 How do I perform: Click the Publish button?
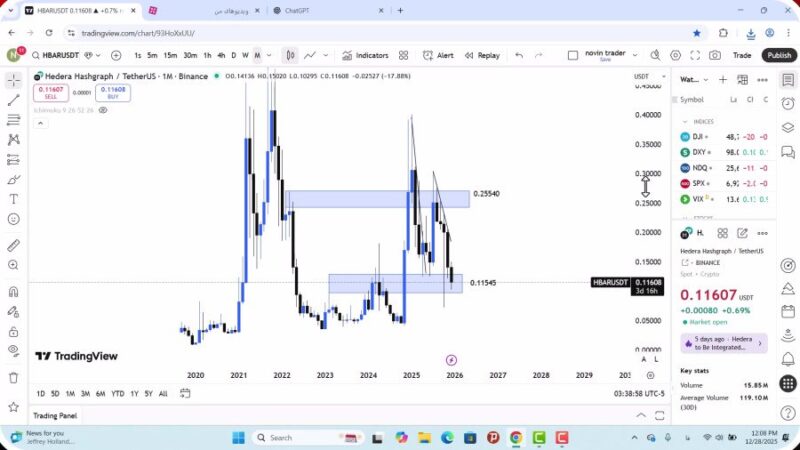[x=779, y=56]
